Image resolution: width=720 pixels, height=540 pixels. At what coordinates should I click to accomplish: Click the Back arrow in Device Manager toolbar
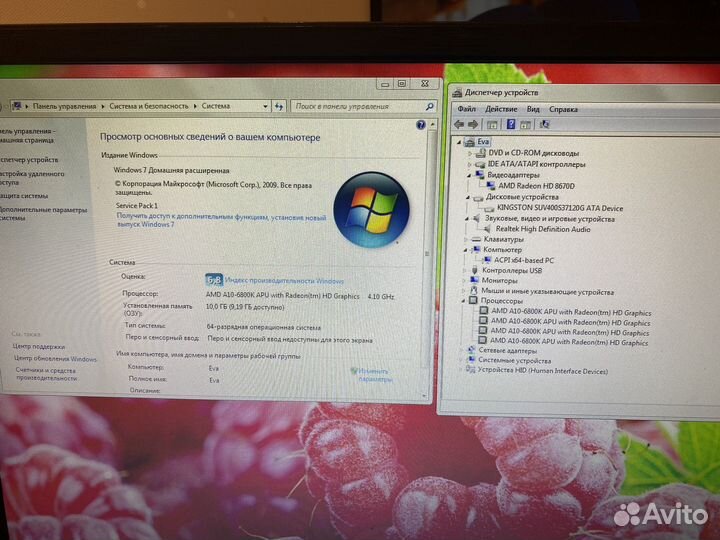click(x=460, y=125)
